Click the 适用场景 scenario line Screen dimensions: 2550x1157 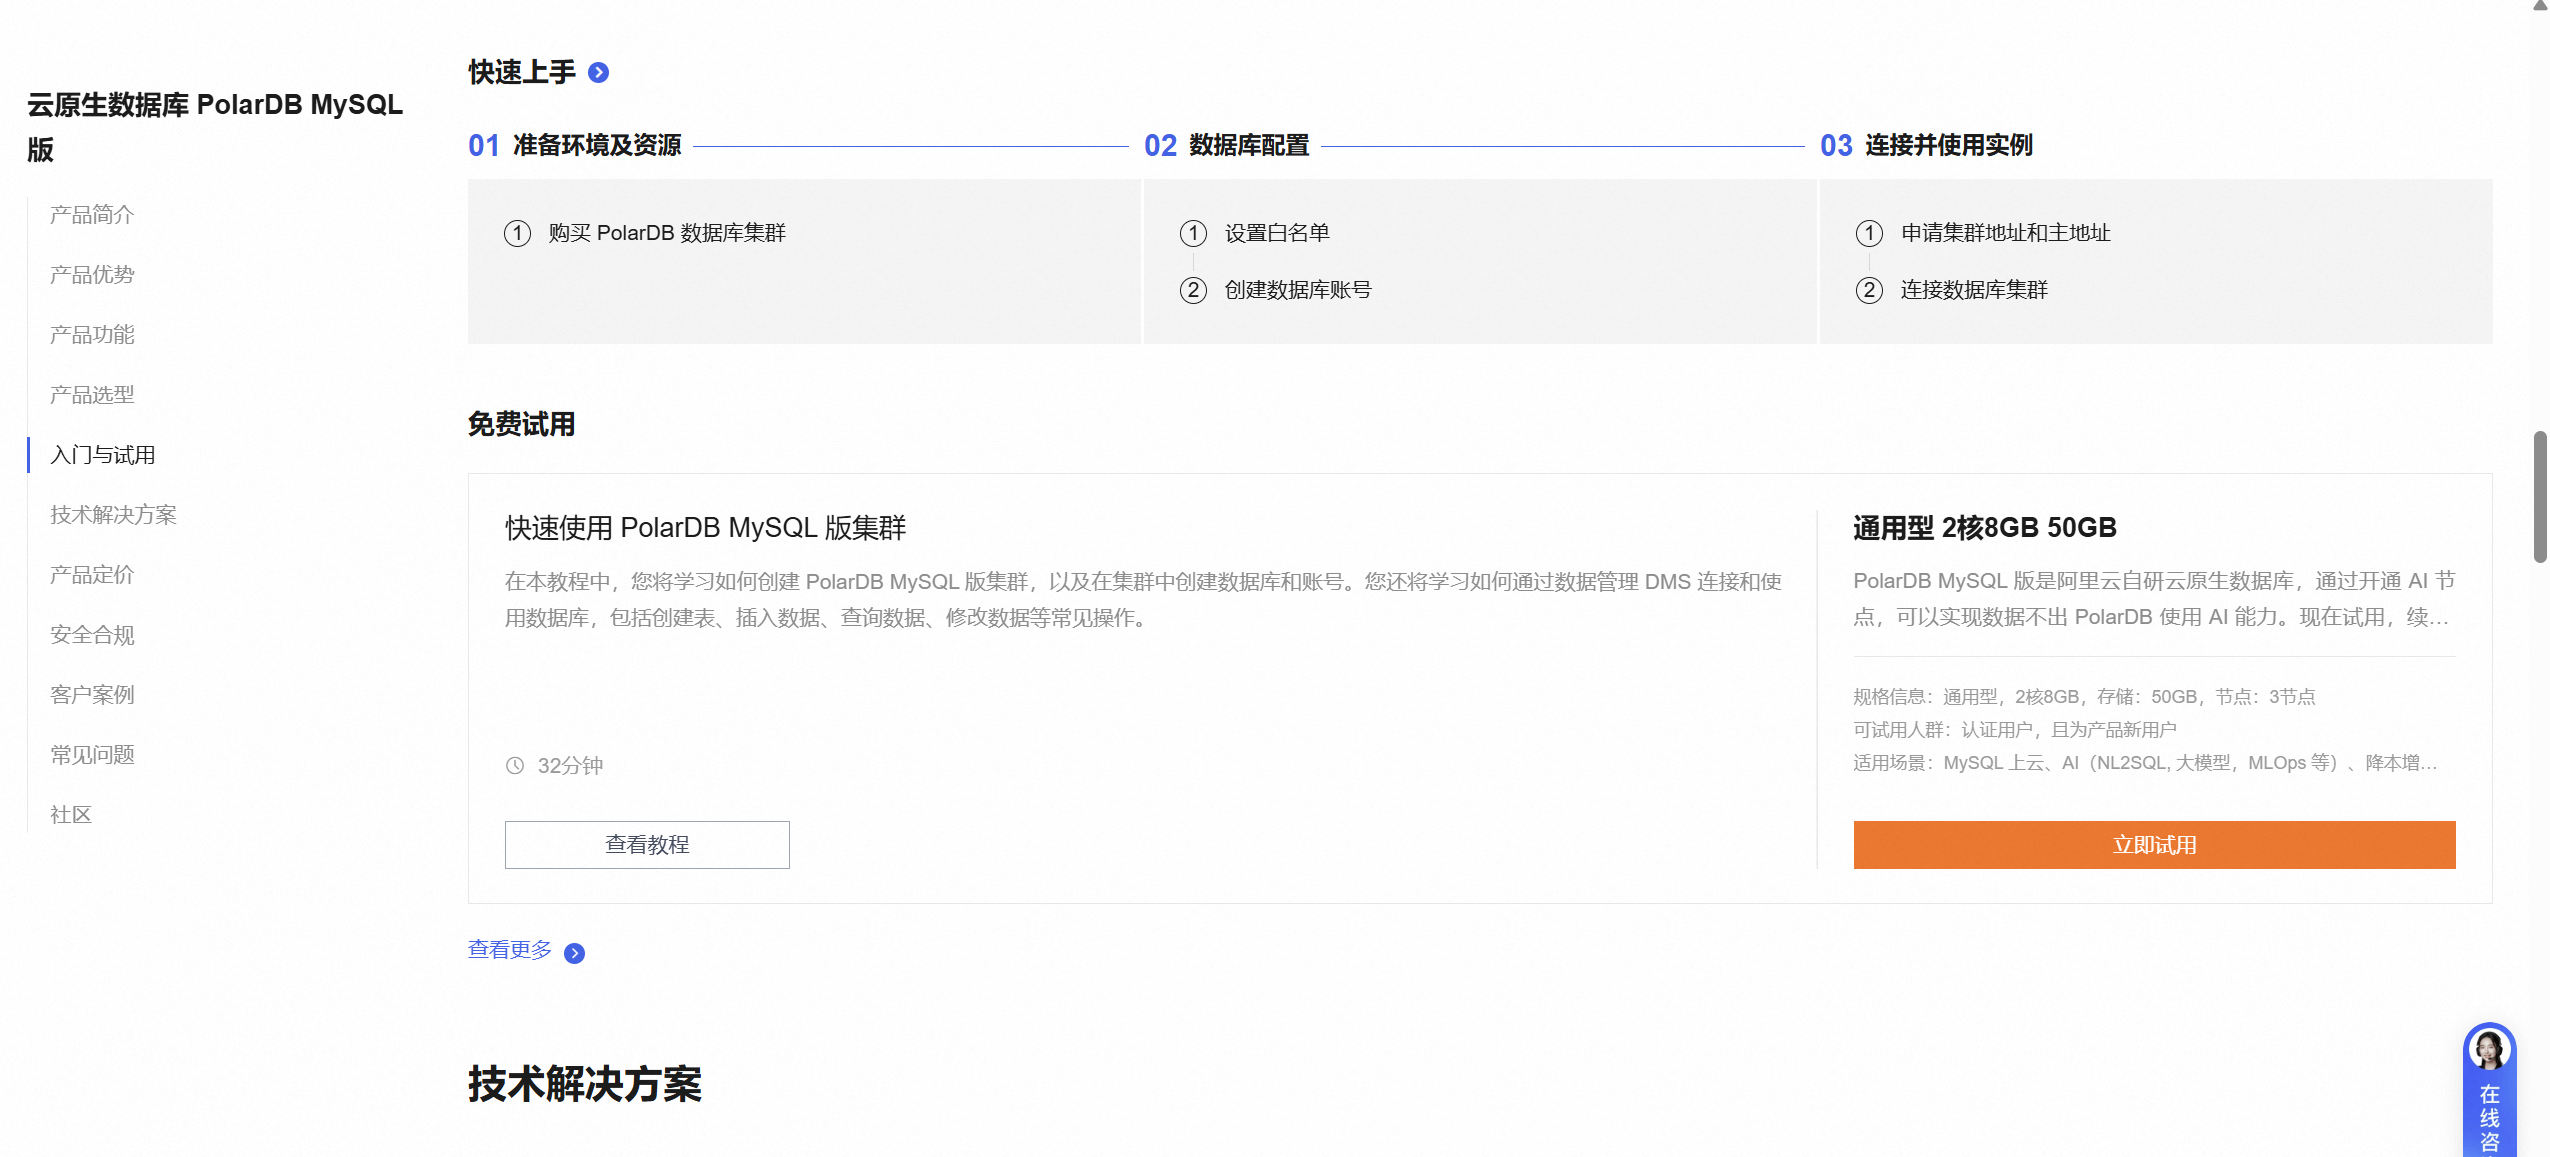pos(2145,763)
